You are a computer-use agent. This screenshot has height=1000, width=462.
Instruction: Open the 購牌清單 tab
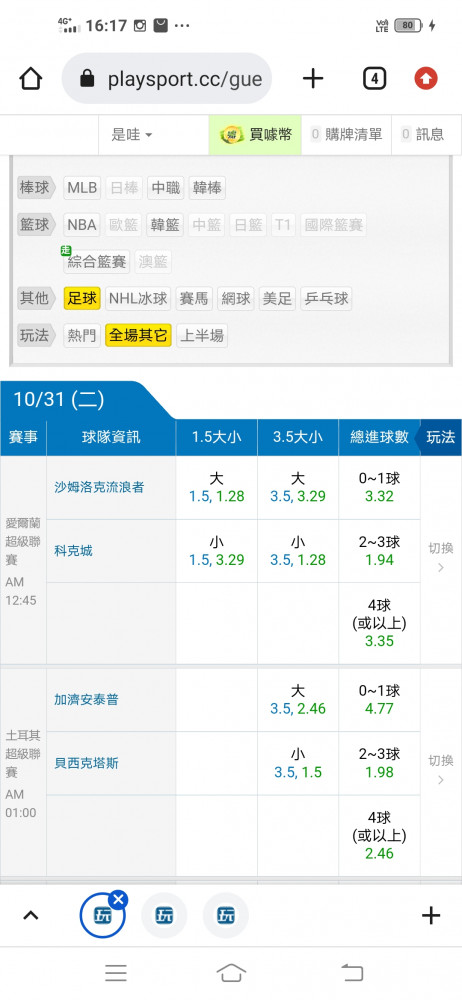coord(346,135)
